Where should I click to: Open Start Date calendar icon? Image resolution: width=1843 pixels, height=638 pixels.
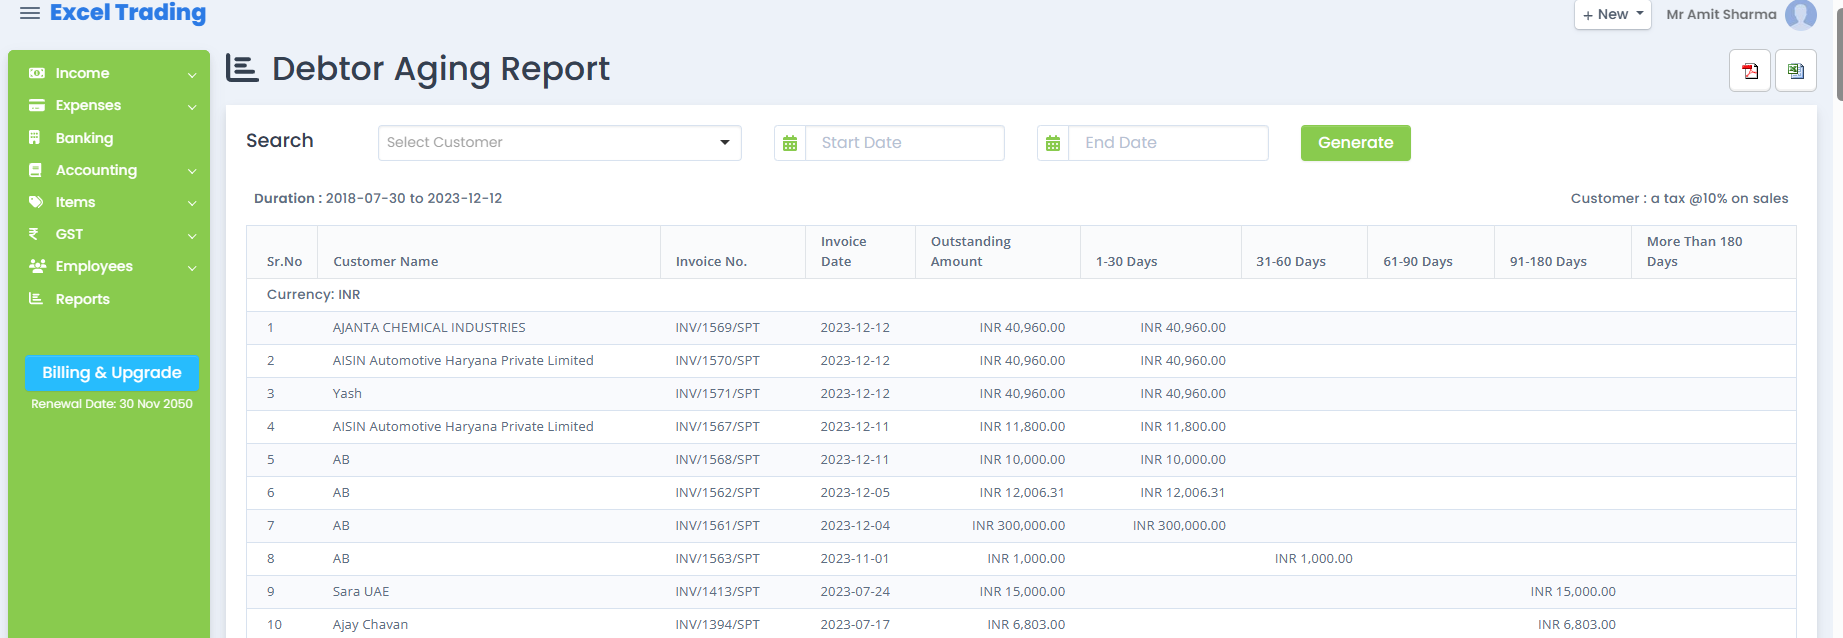[790, 143]
